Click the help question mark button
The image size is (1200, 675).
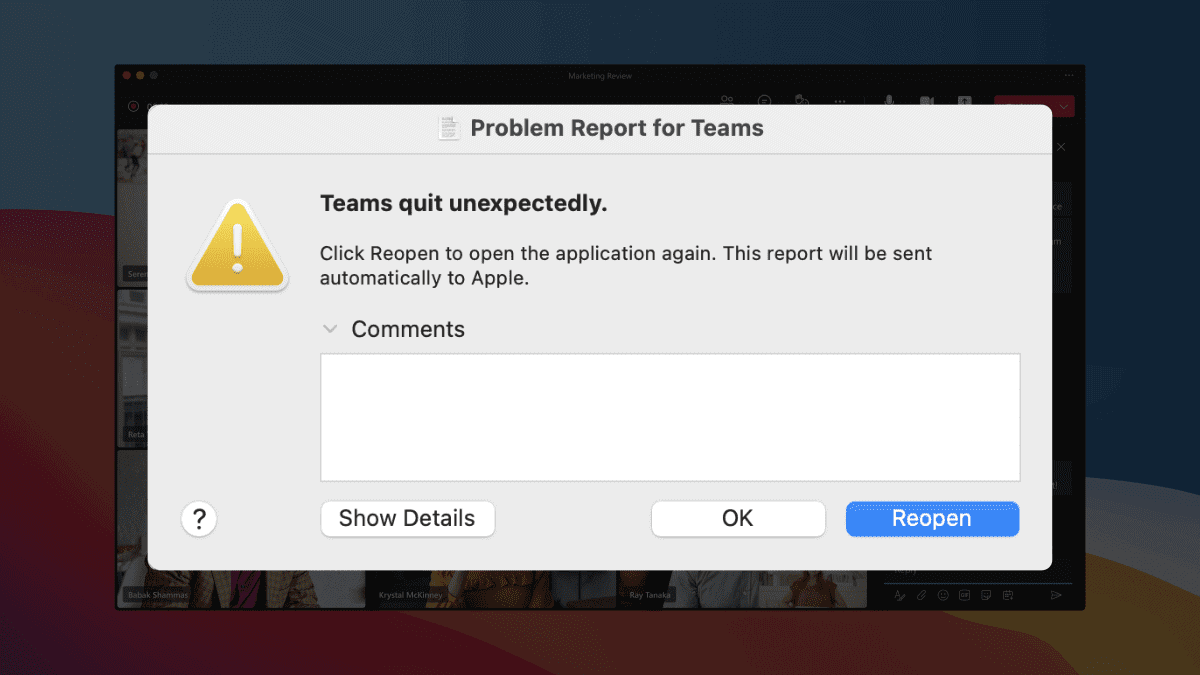coord(199,519)
